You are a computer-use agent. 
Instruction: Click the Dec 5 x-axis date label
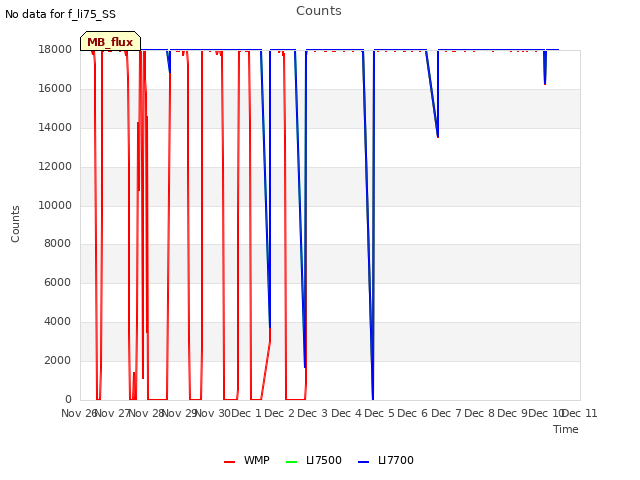point(380,413)
